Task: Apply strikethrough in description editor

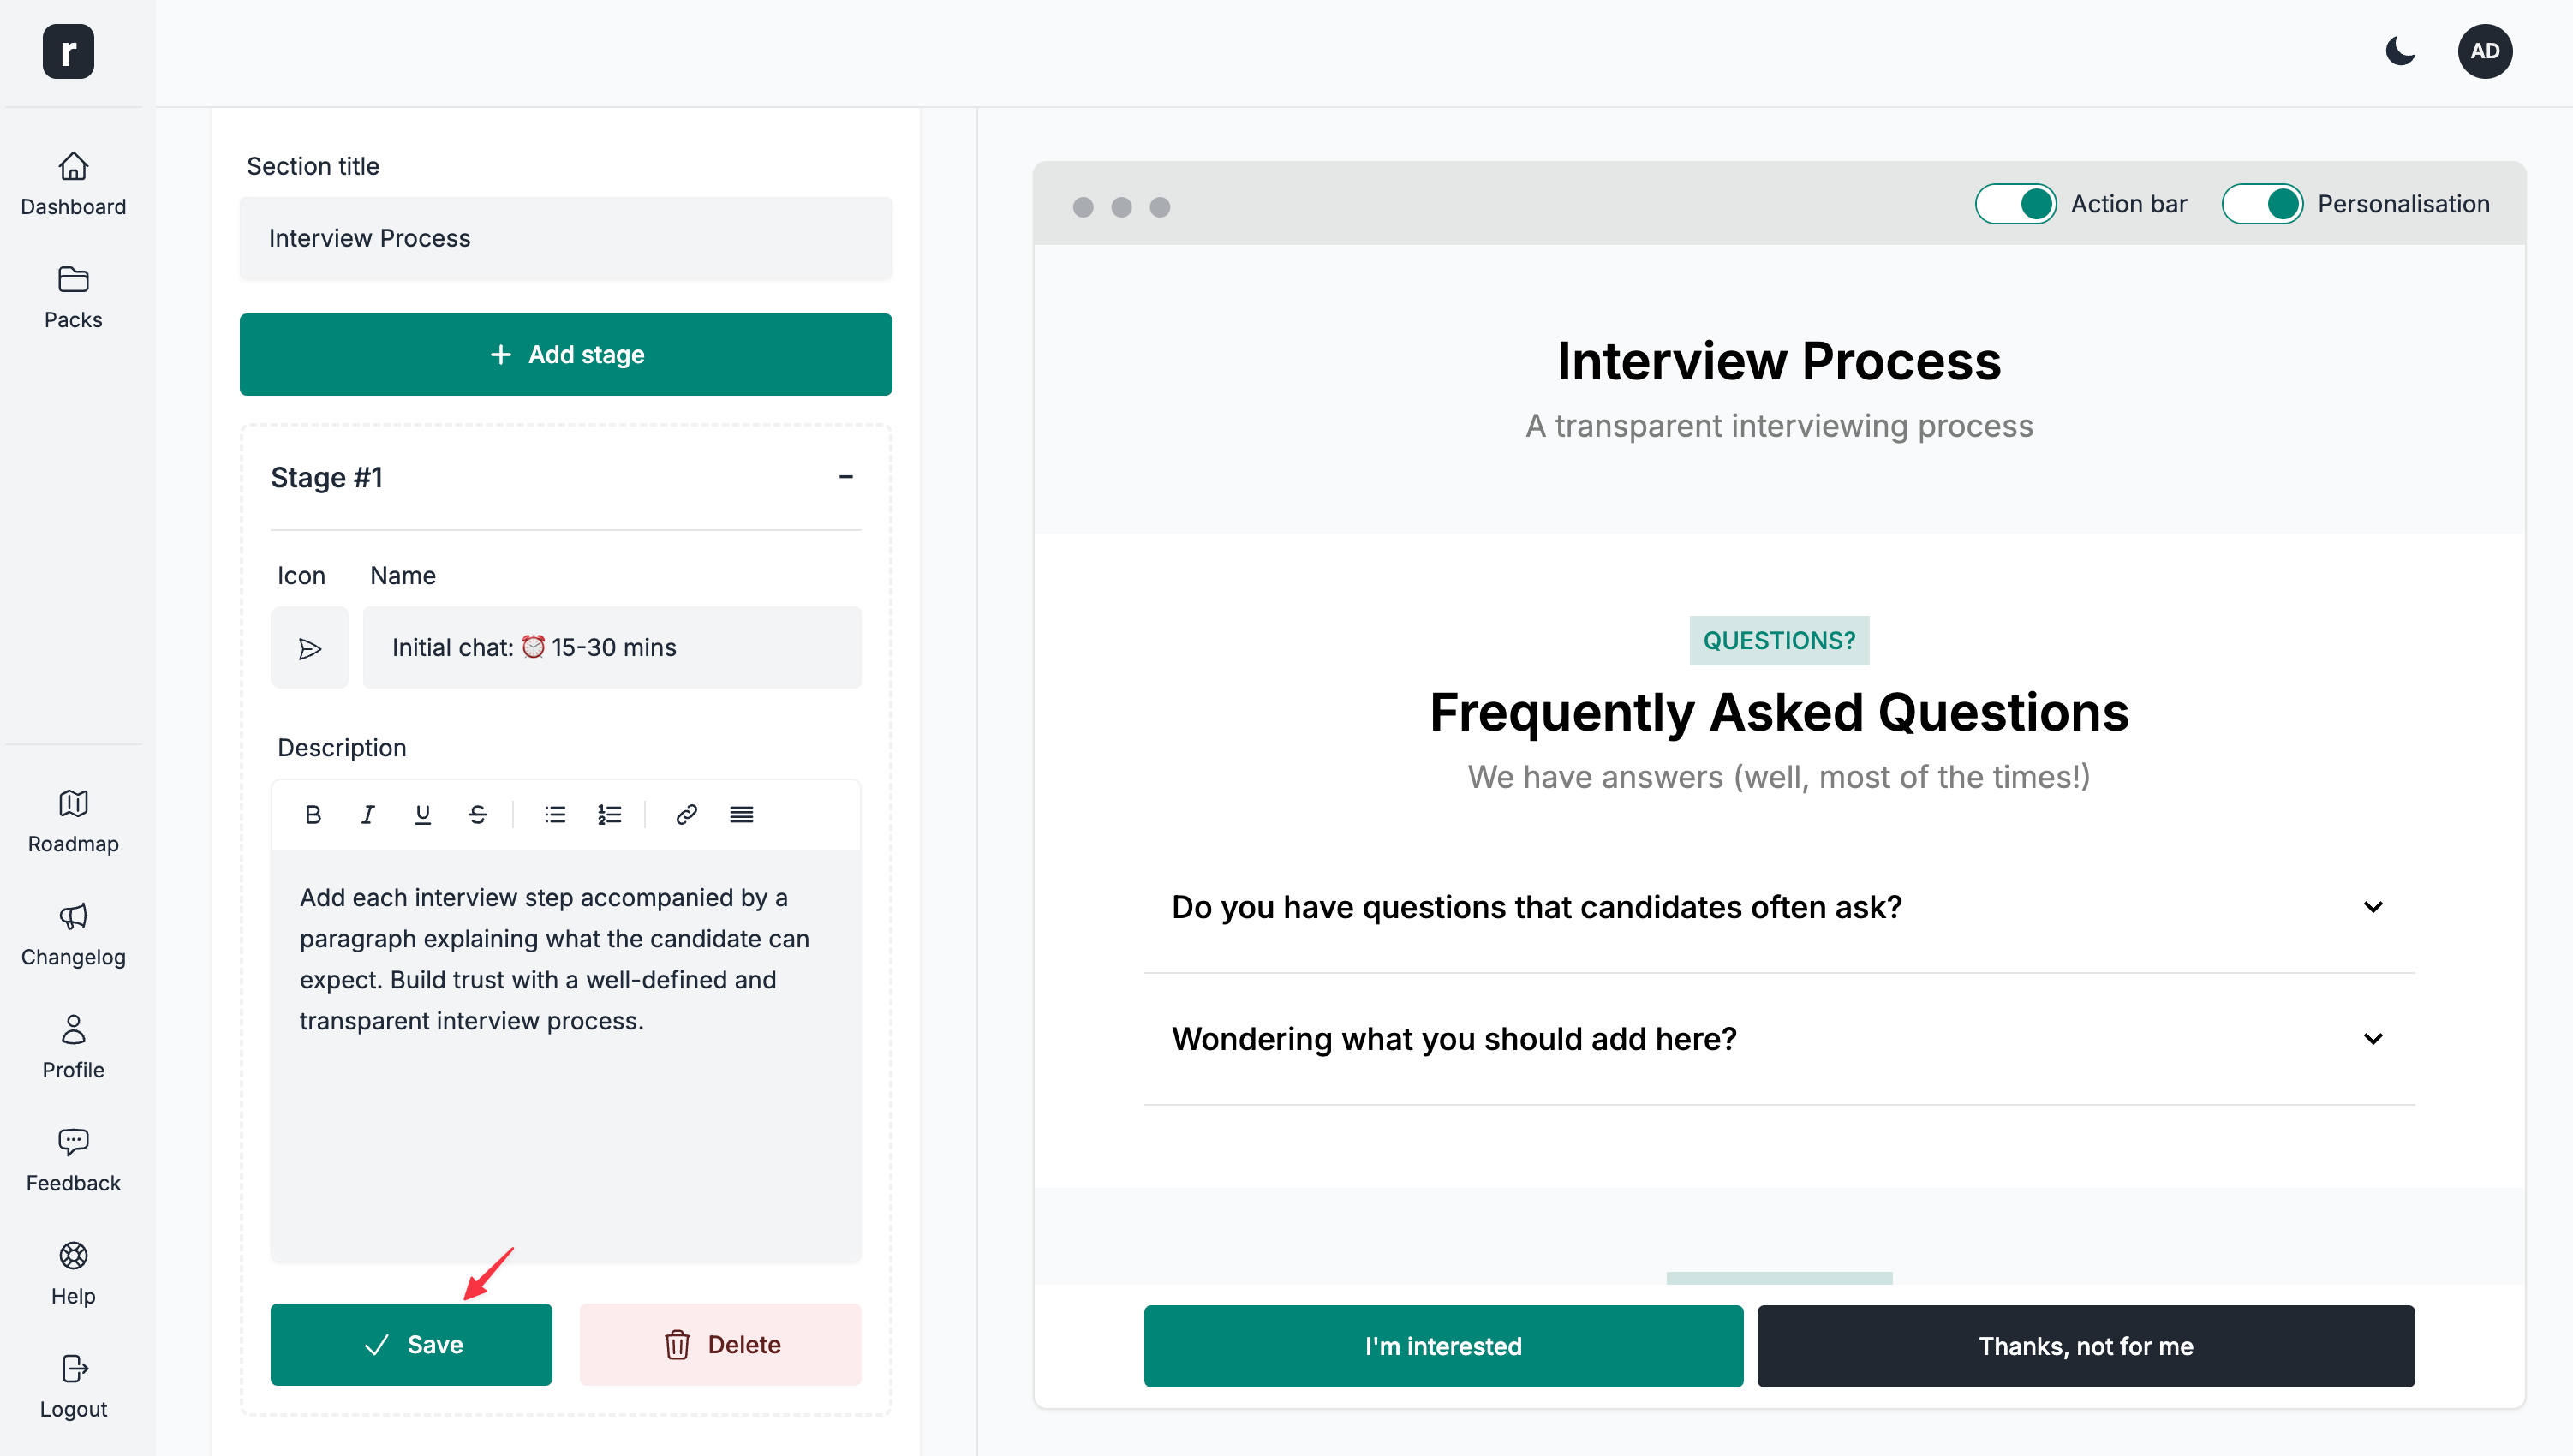Action: point(477,814)
